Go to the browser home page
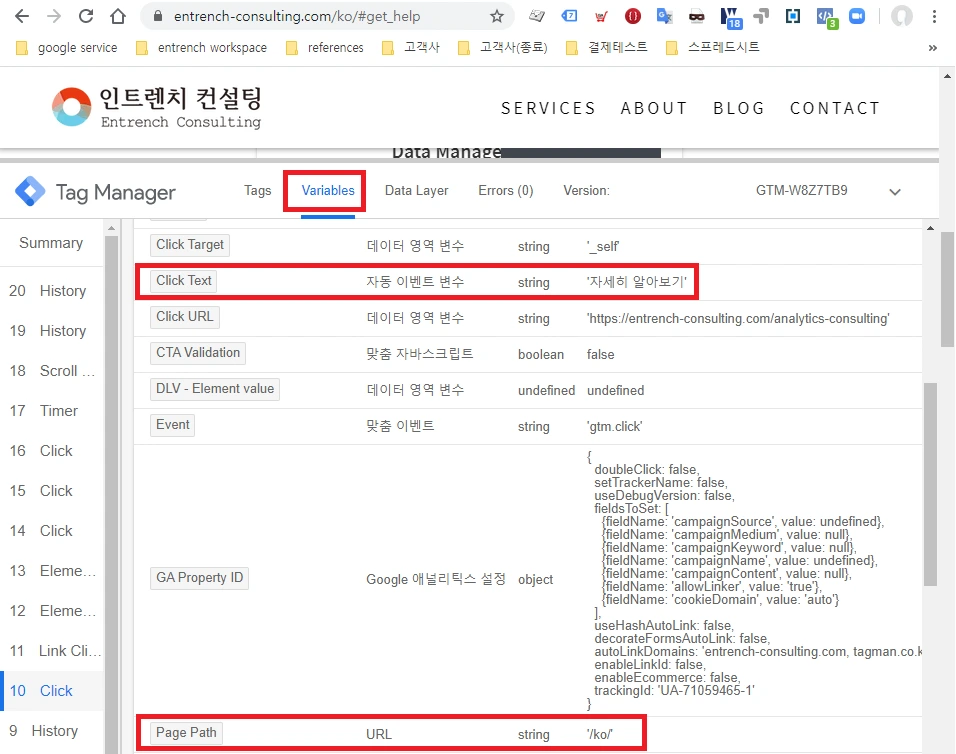 [x=118, y=16]
